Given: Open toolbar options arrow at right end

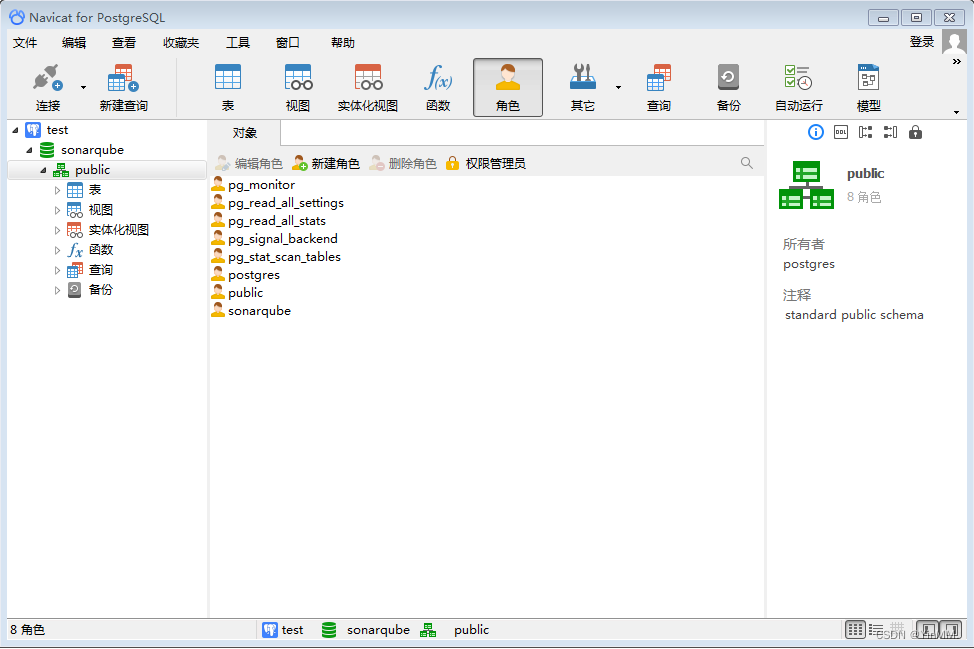Looking at the screenshot, I should tap(957, 112).
